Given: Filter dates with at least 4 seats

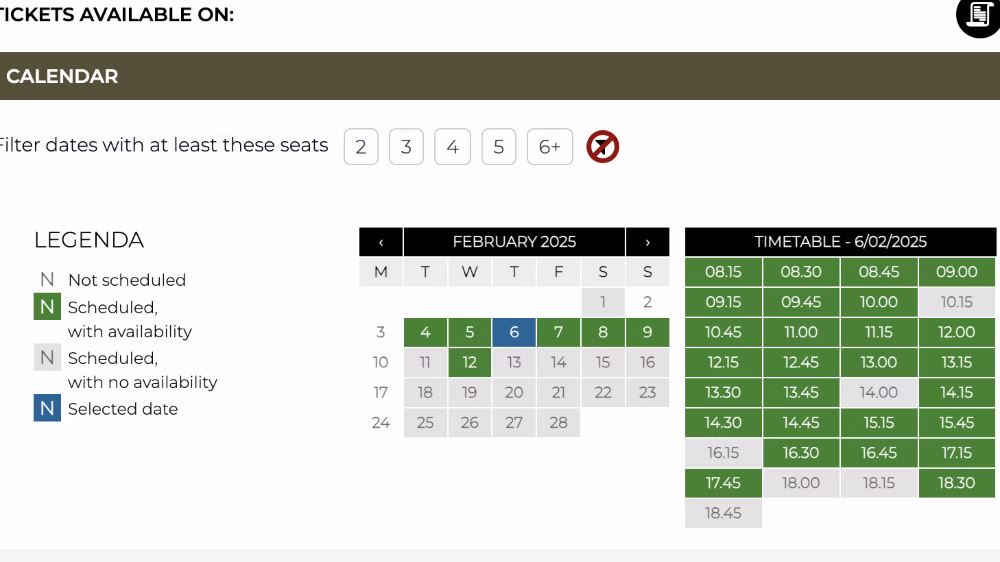Looking at the screenshot, I should point(452,147).
